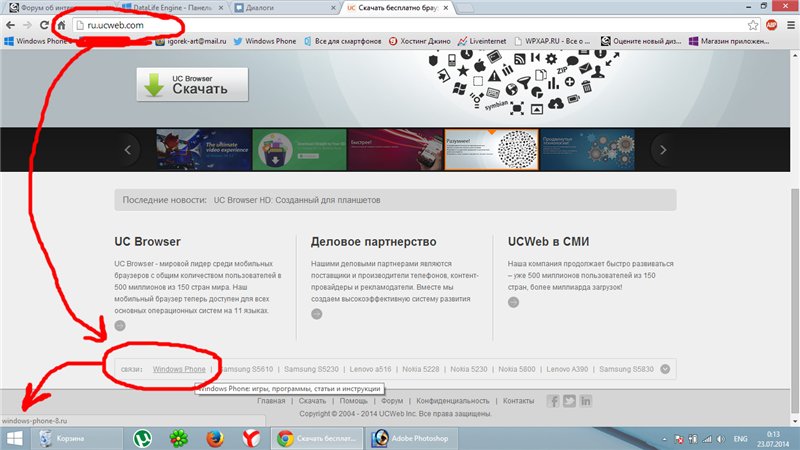This screenshot has width=800, height=450.
Task: Open the Lenovo a516 link
Action: click(x=370, y=369)
